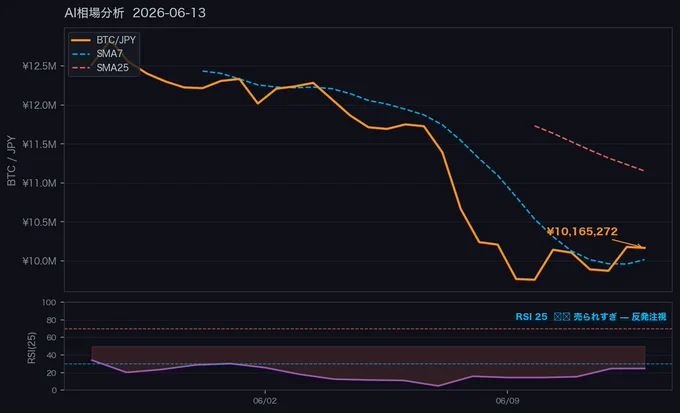Select the SMA25 legend entry

click(x=100, y=68)
